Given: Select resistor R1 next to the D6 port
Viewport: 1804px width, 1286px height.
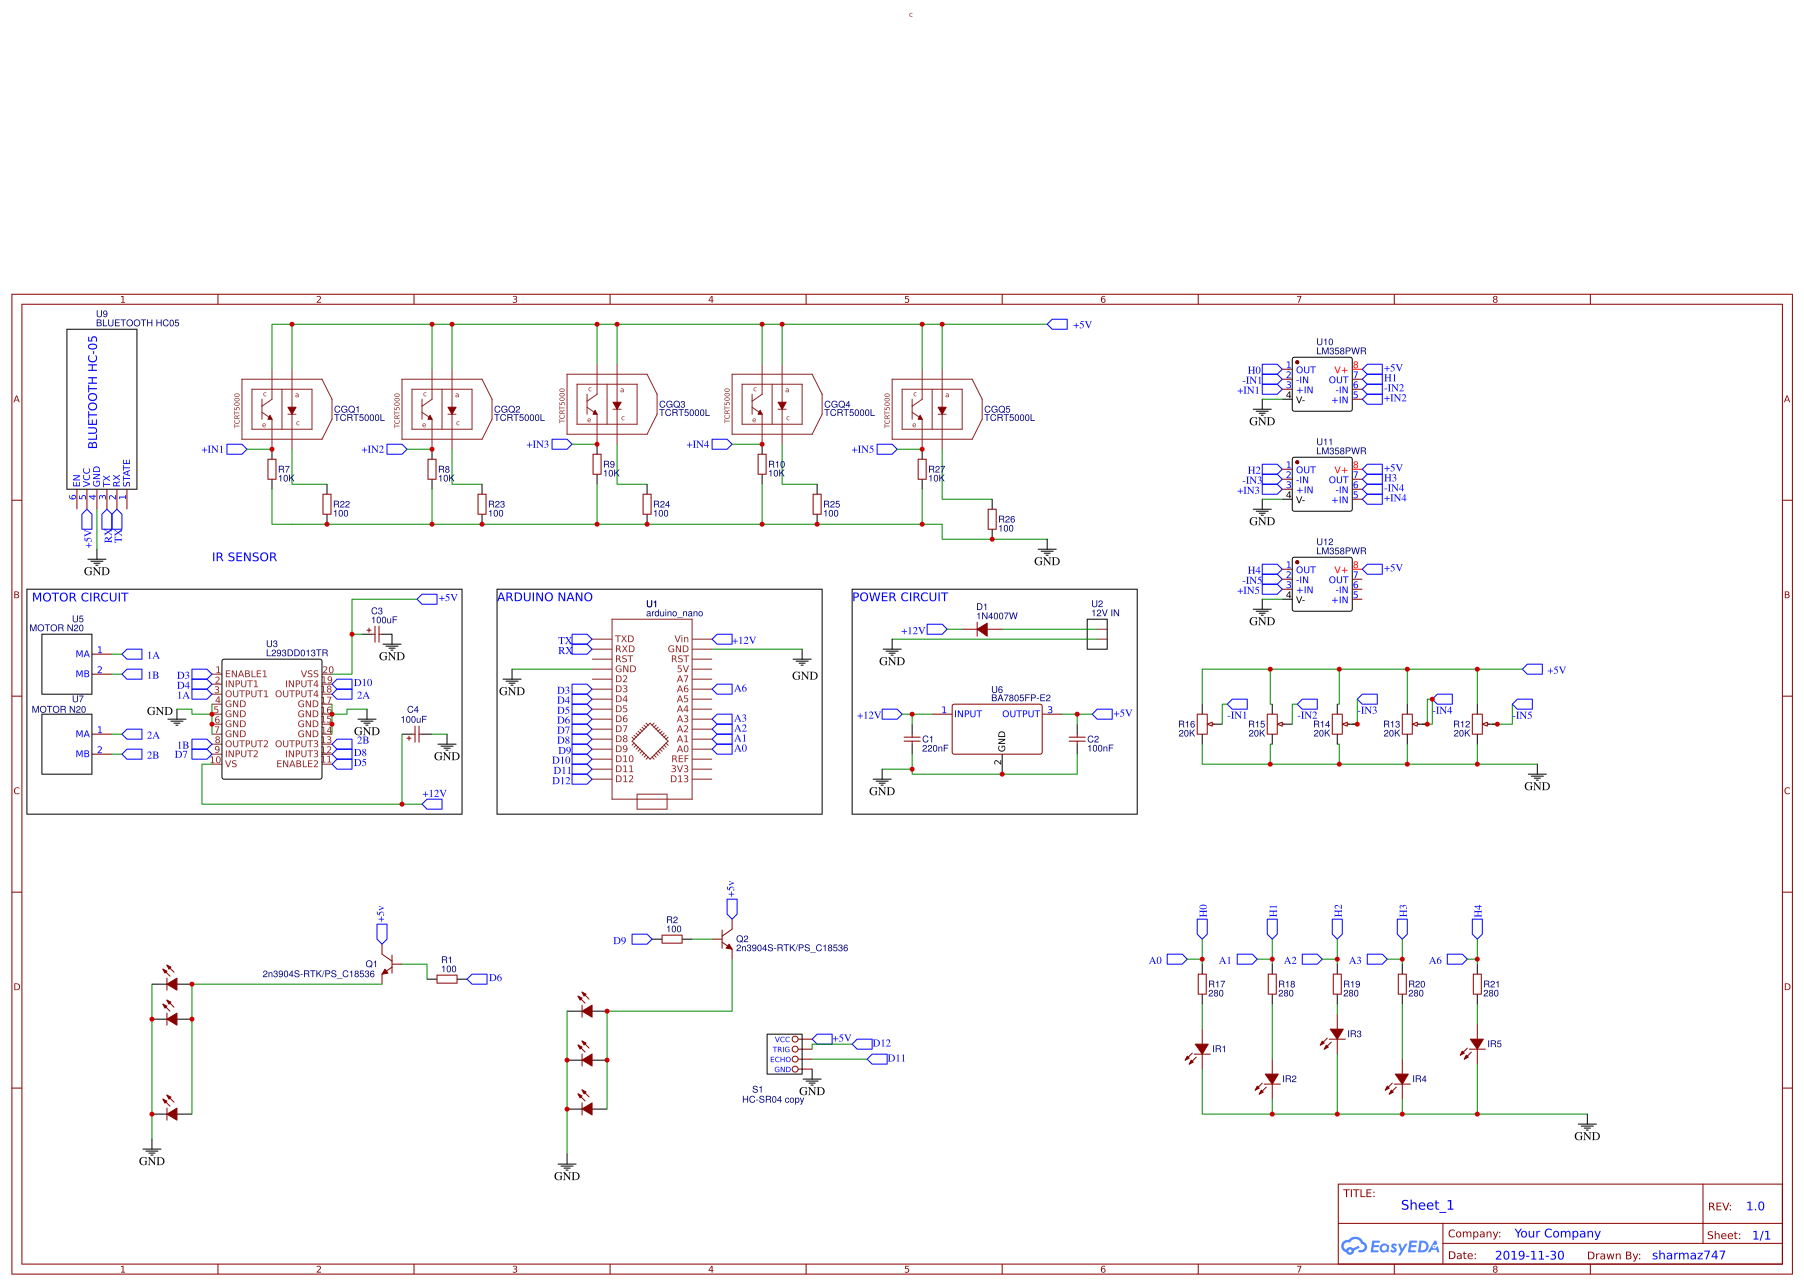Looking at the screenshot, I should (x=447, y=979).
